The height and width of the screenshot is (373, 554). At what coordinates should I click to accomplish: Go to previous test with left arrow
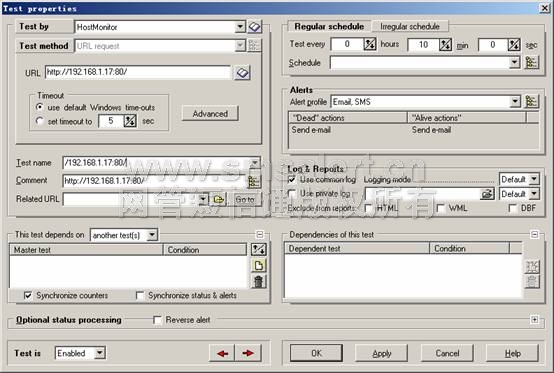pyautogui.click(x=222, y=353)
